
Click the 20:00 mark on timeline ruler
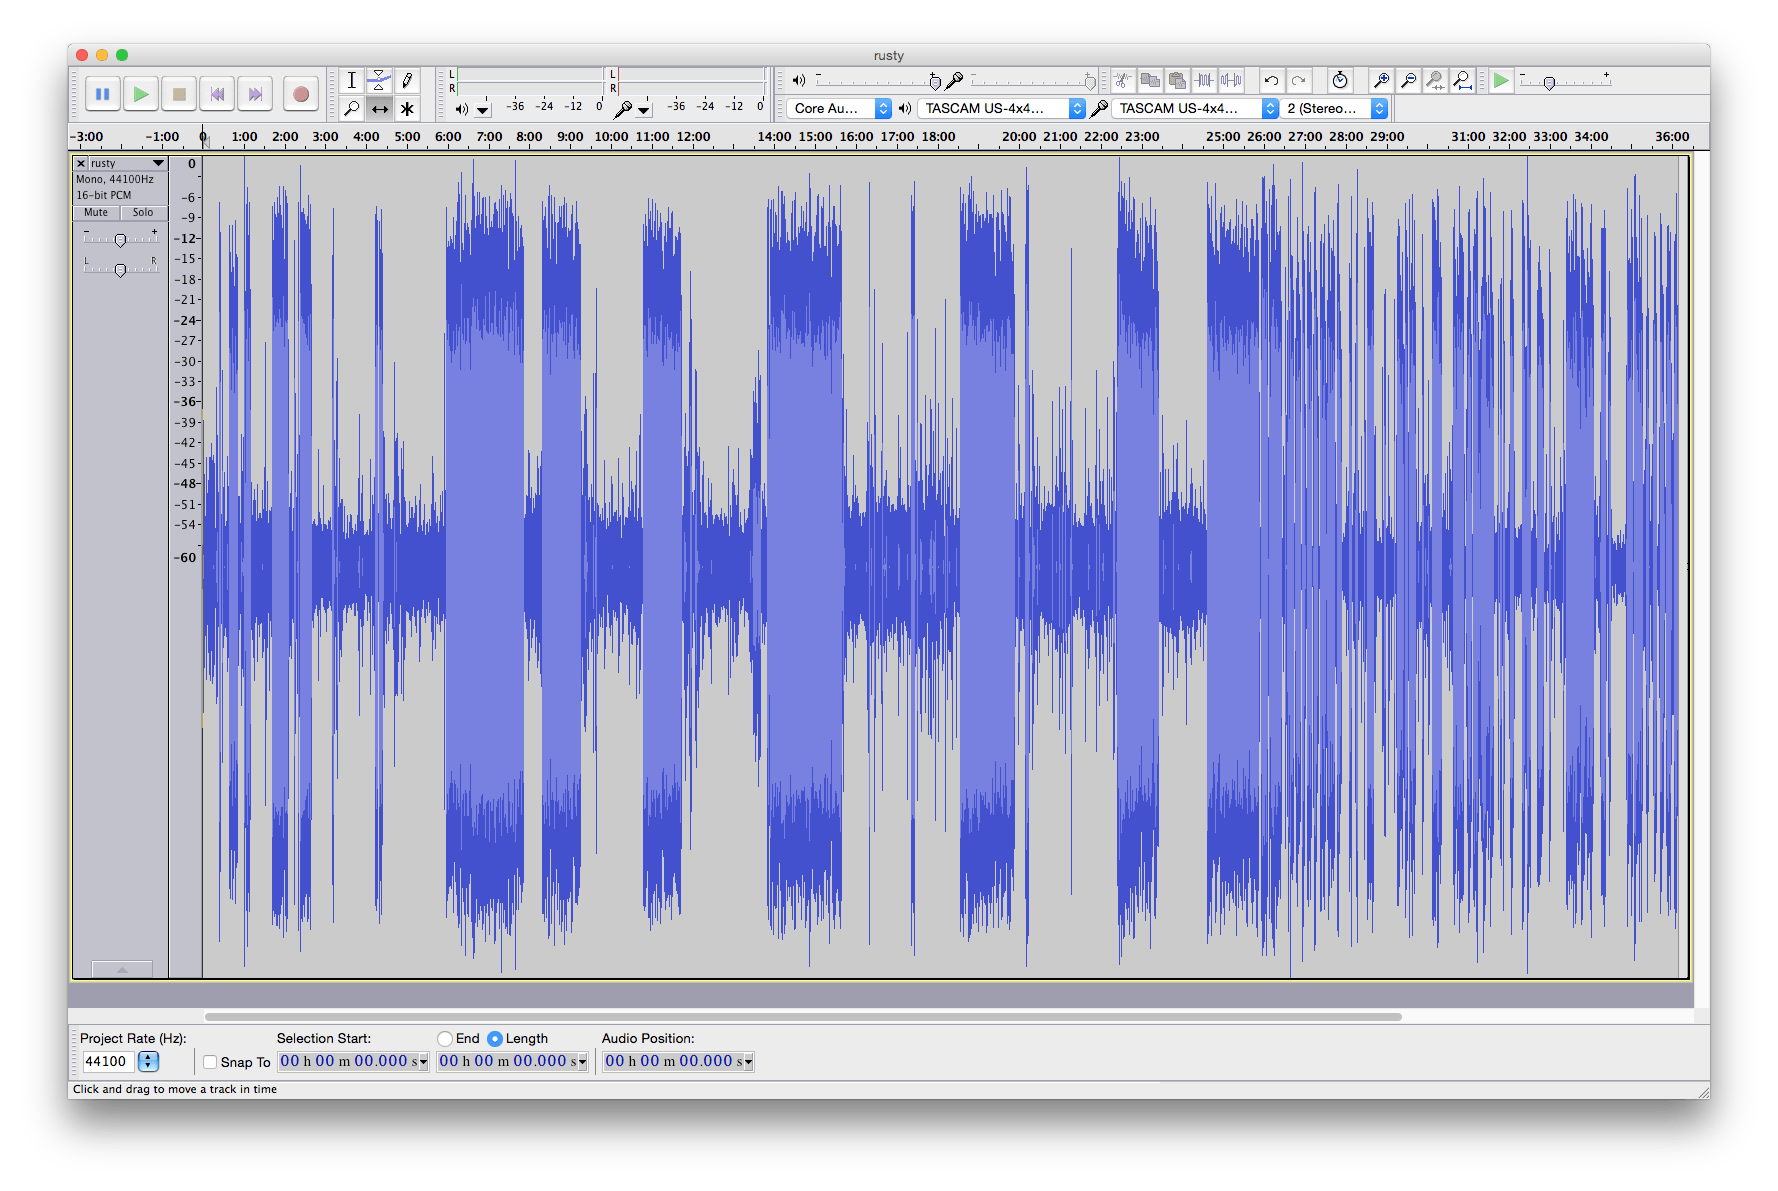pyautogui.click(x=1019, y=137)
